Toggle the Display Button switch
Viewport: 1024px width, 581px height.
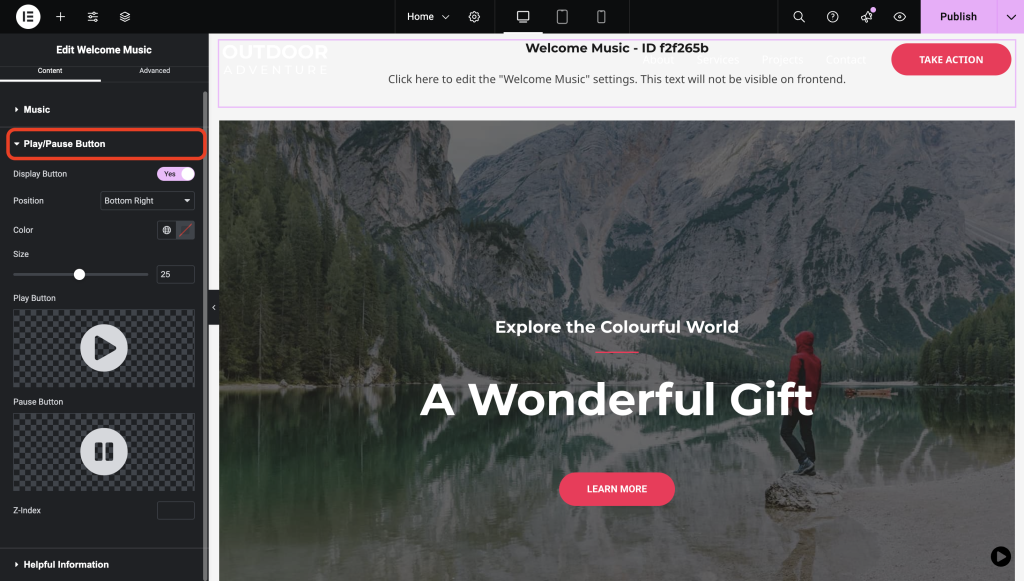176,174
